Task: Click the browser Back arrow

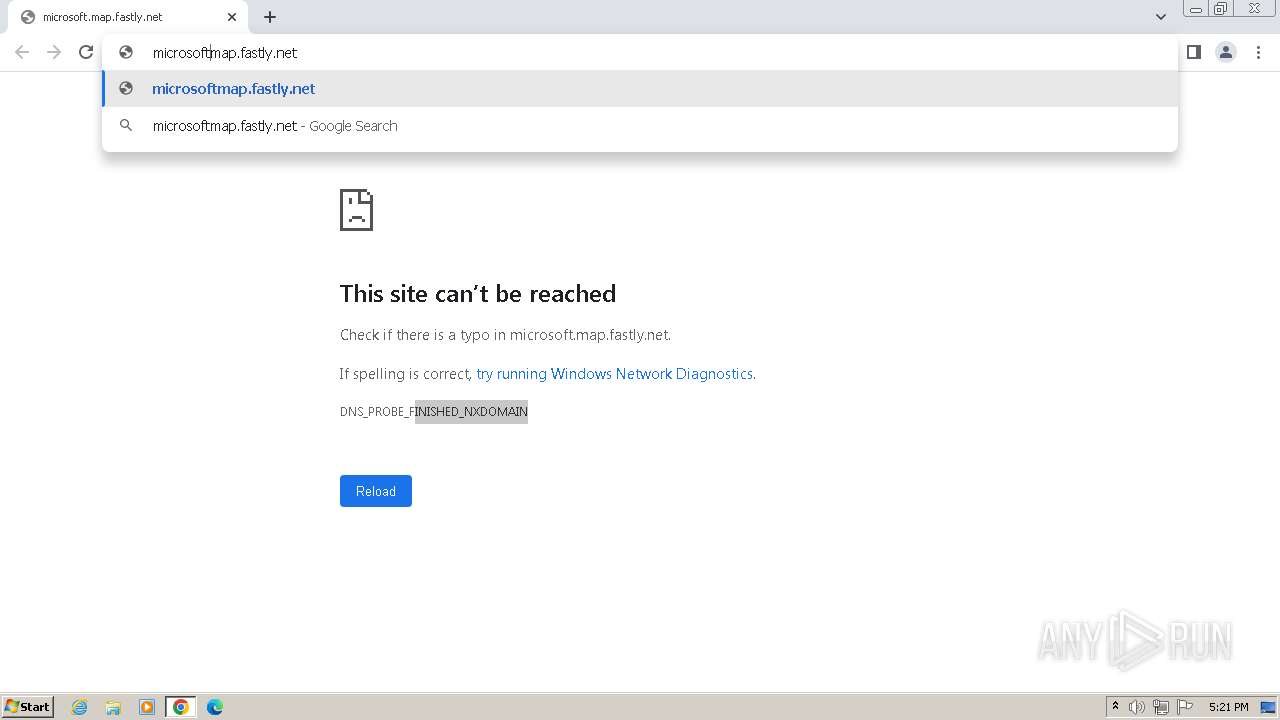Action: [22, 52]
